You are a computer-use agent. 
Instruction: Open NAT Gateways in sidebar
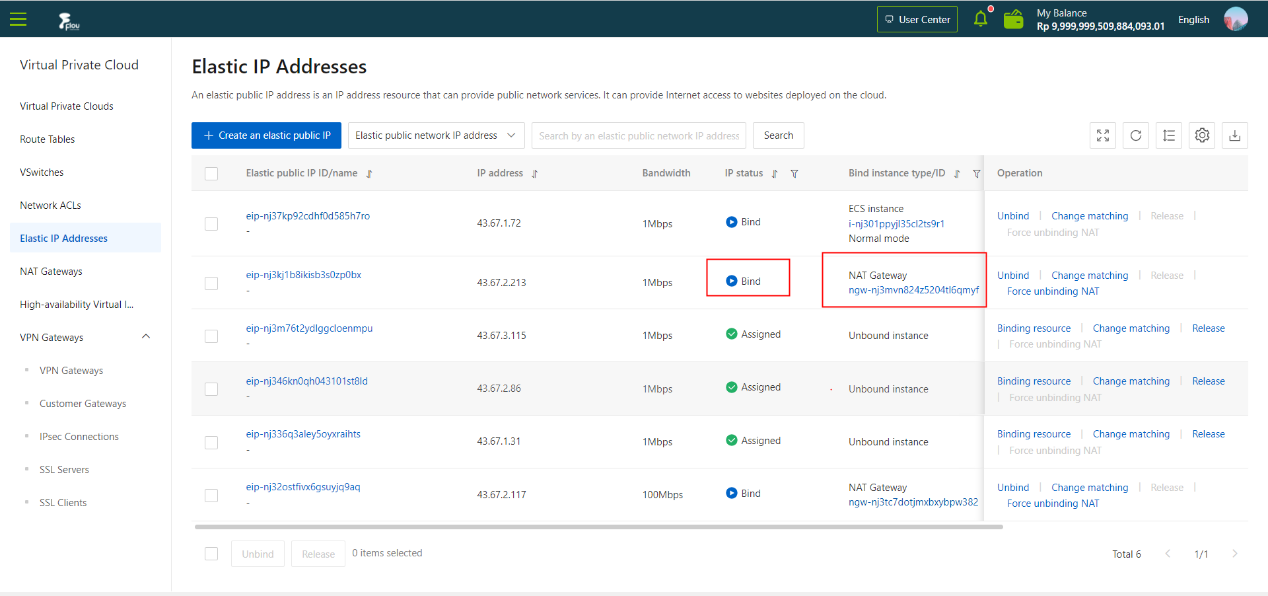[51, 271]
